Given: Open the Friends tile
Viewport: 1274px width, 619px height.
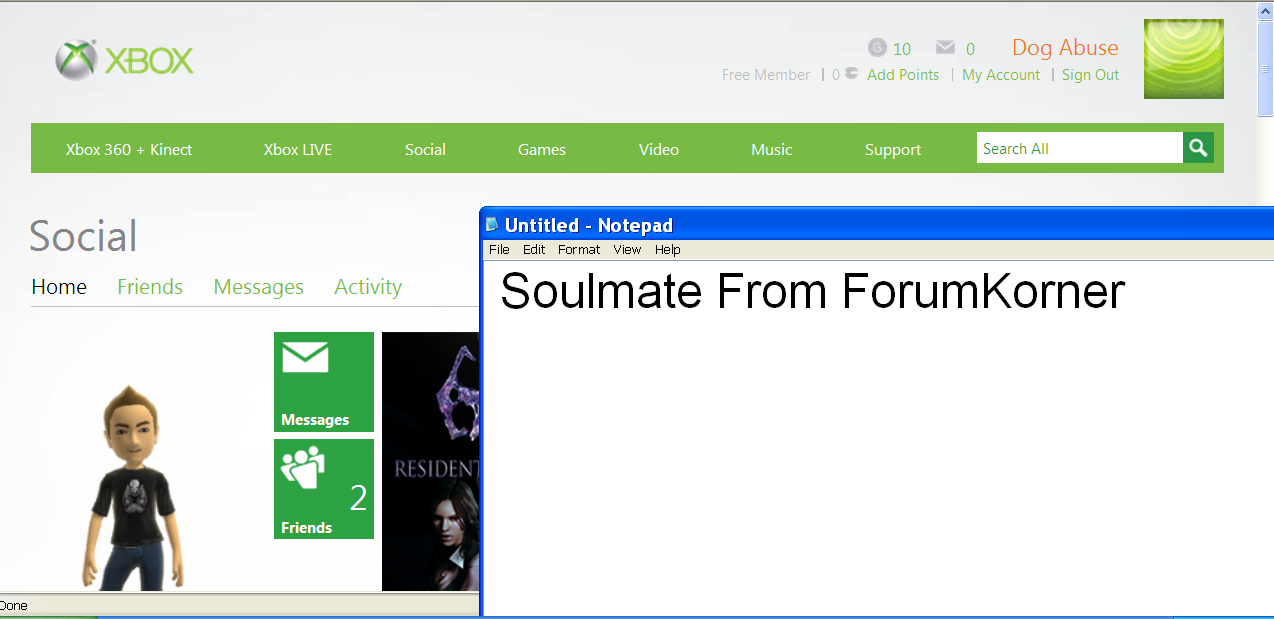Looking at the screenshot, I should (324, 489).
